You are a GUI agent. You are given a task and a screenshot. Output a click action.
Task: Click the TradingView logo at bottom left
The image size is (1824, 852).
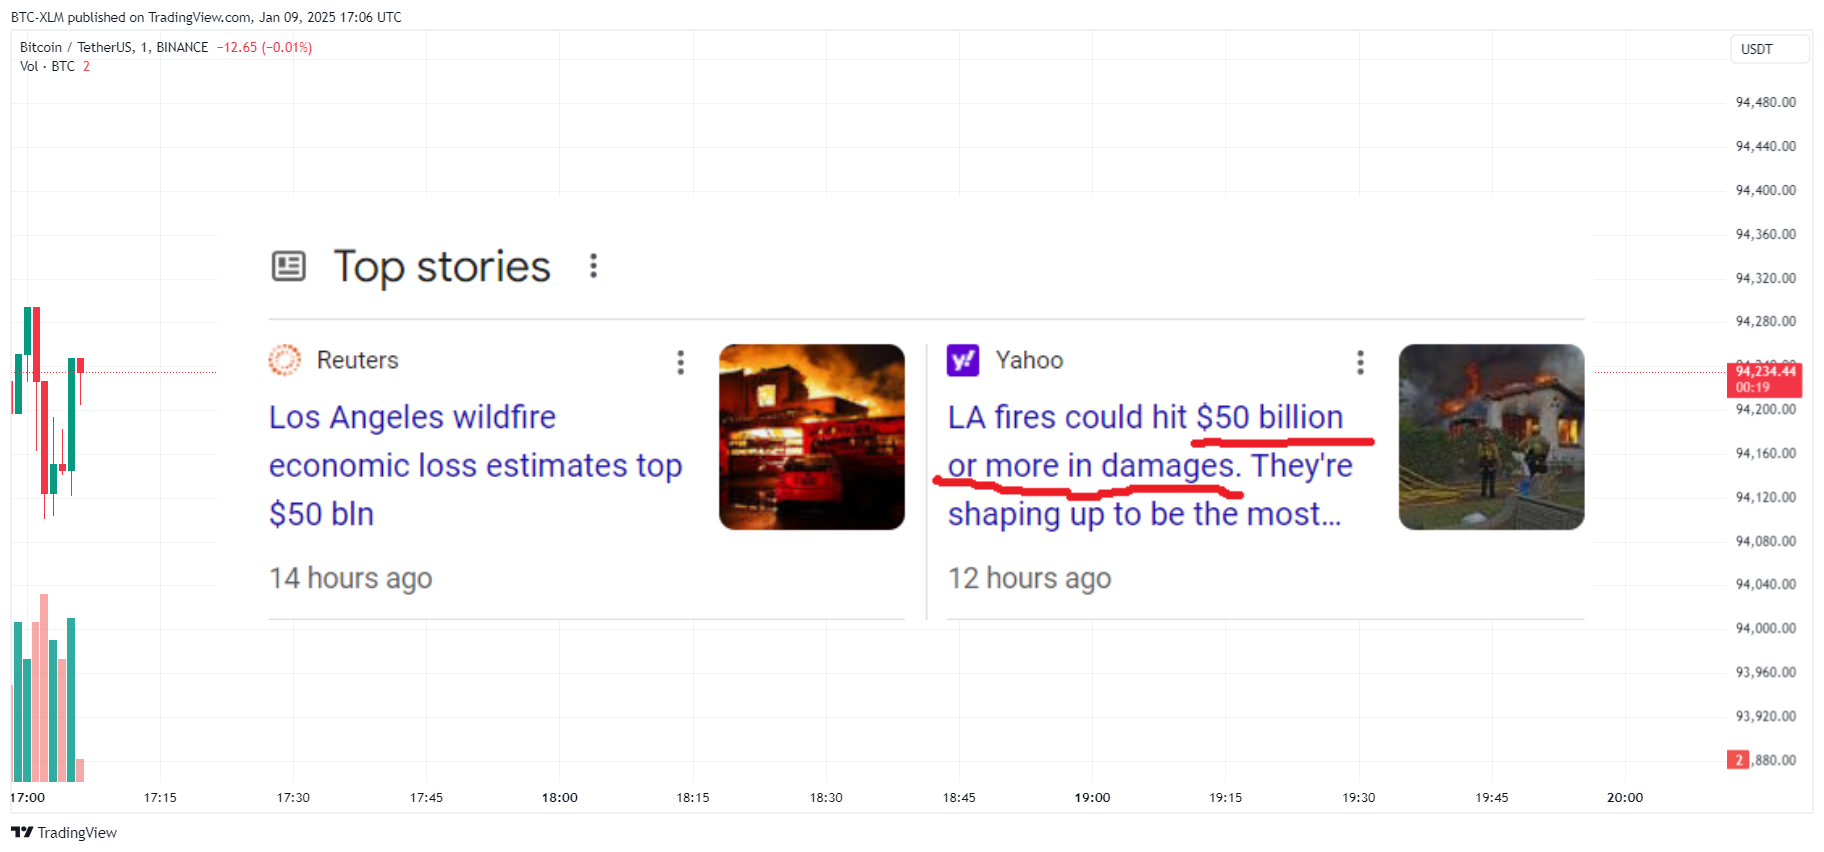tap(64, 832)
